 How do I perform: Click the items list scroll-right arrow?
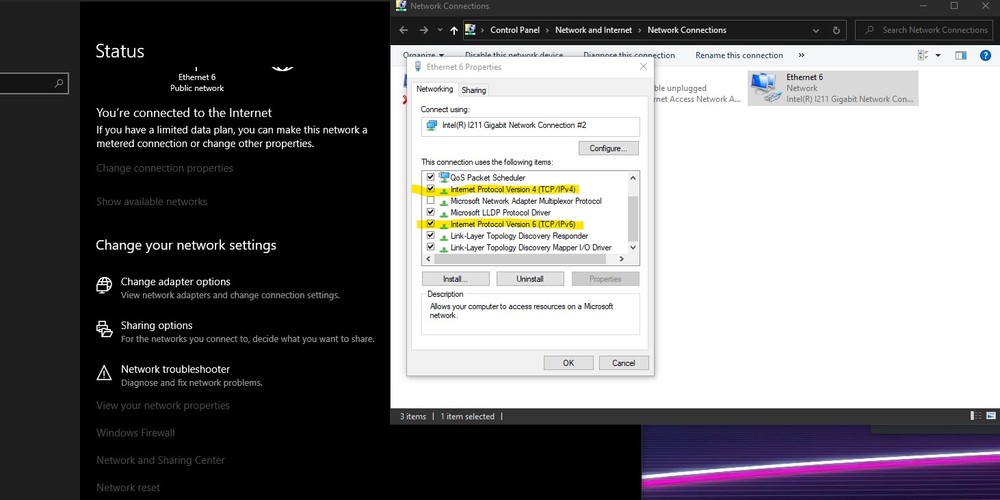point(622,259)
